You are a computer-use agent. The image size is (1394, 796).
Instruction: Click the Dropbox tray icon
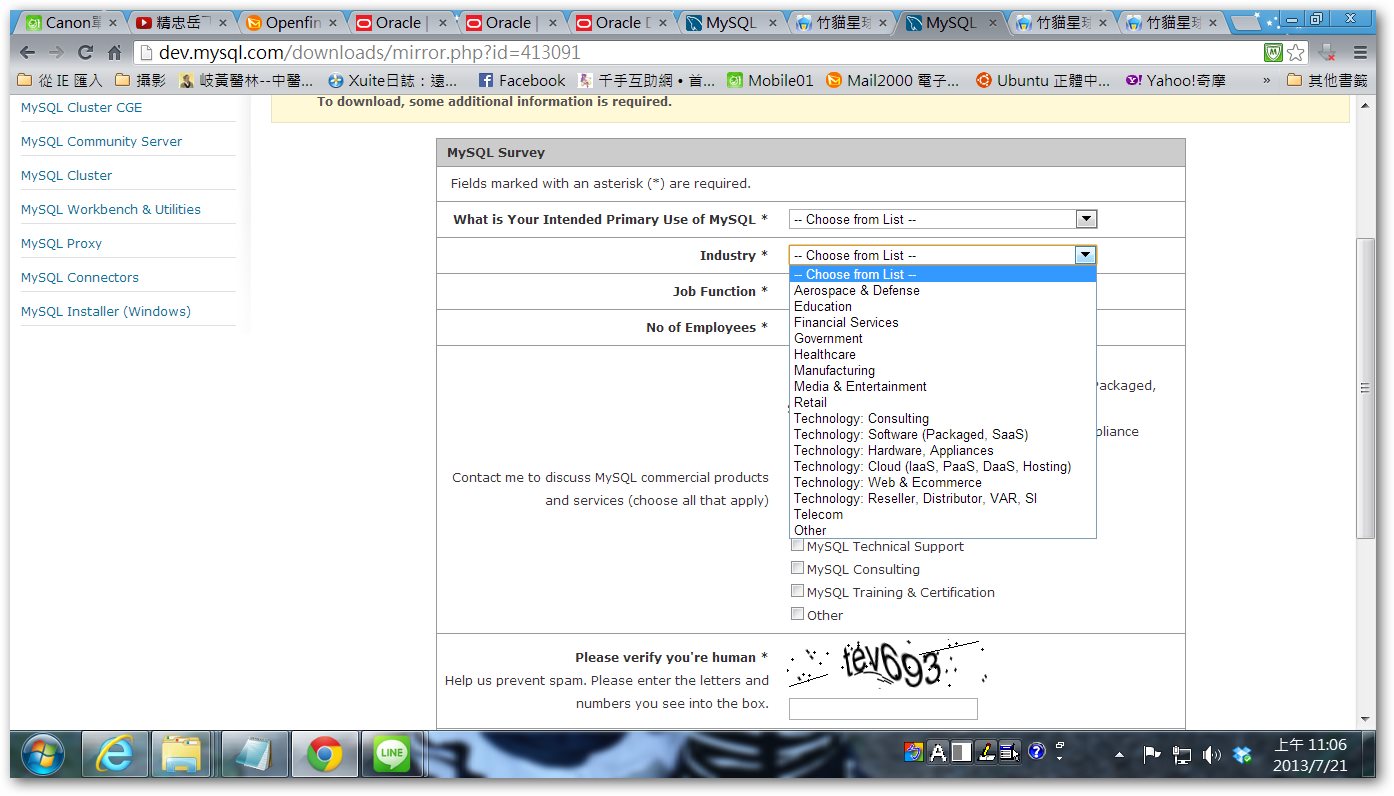click(1242, 755)
